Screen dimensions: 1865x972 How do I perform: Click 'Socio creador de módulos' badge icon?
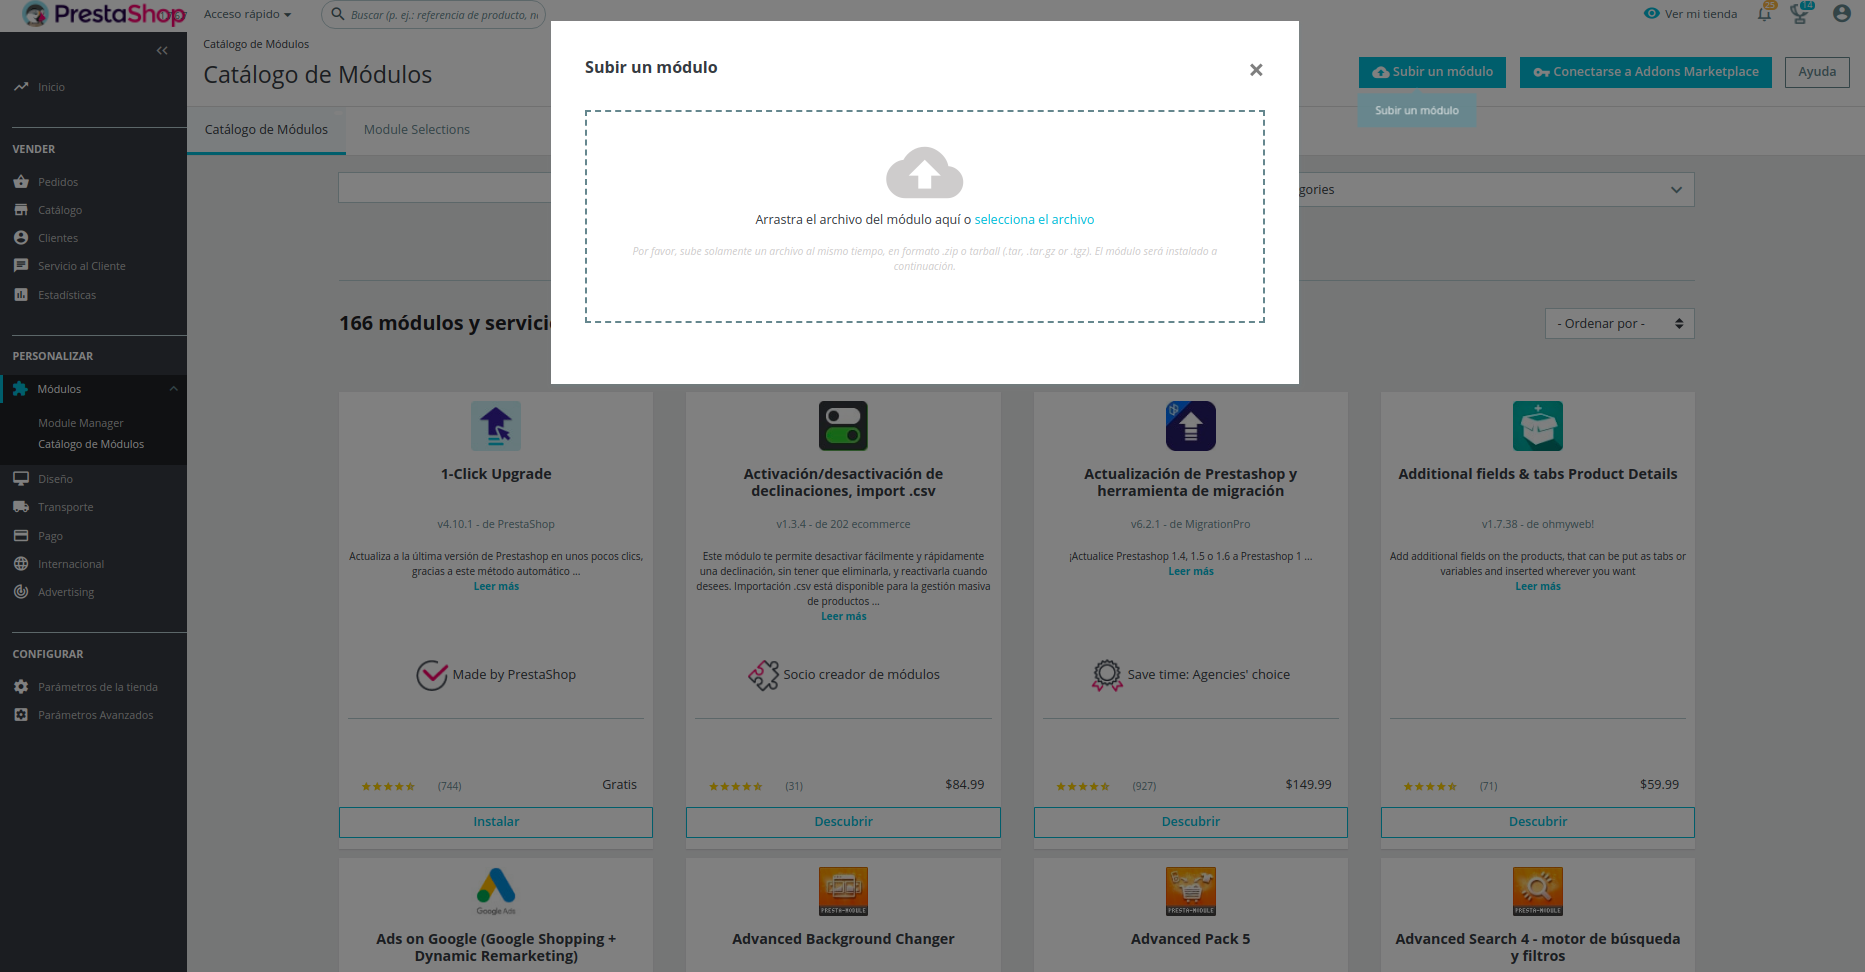click(763, 676)
